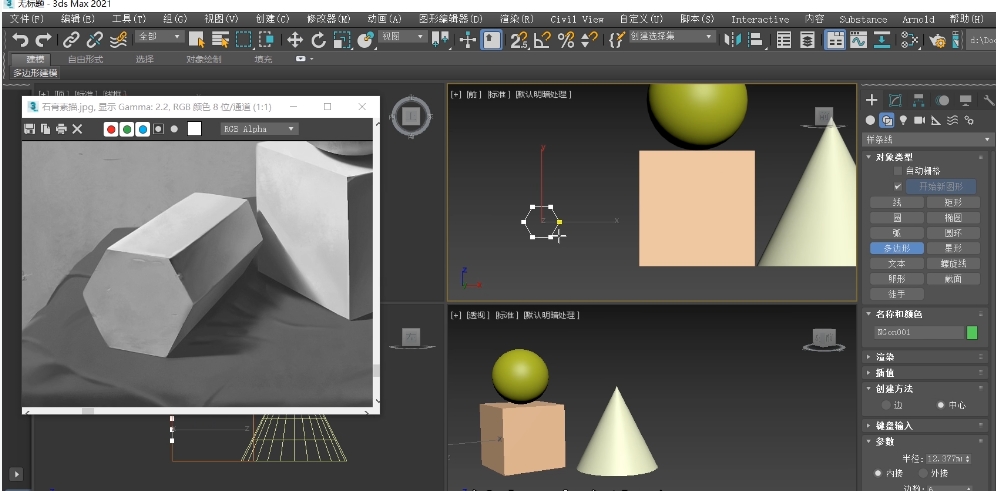Screen dimensions: 996x491
Task: Activate the Rotate tool
Action: pos(318,40)
